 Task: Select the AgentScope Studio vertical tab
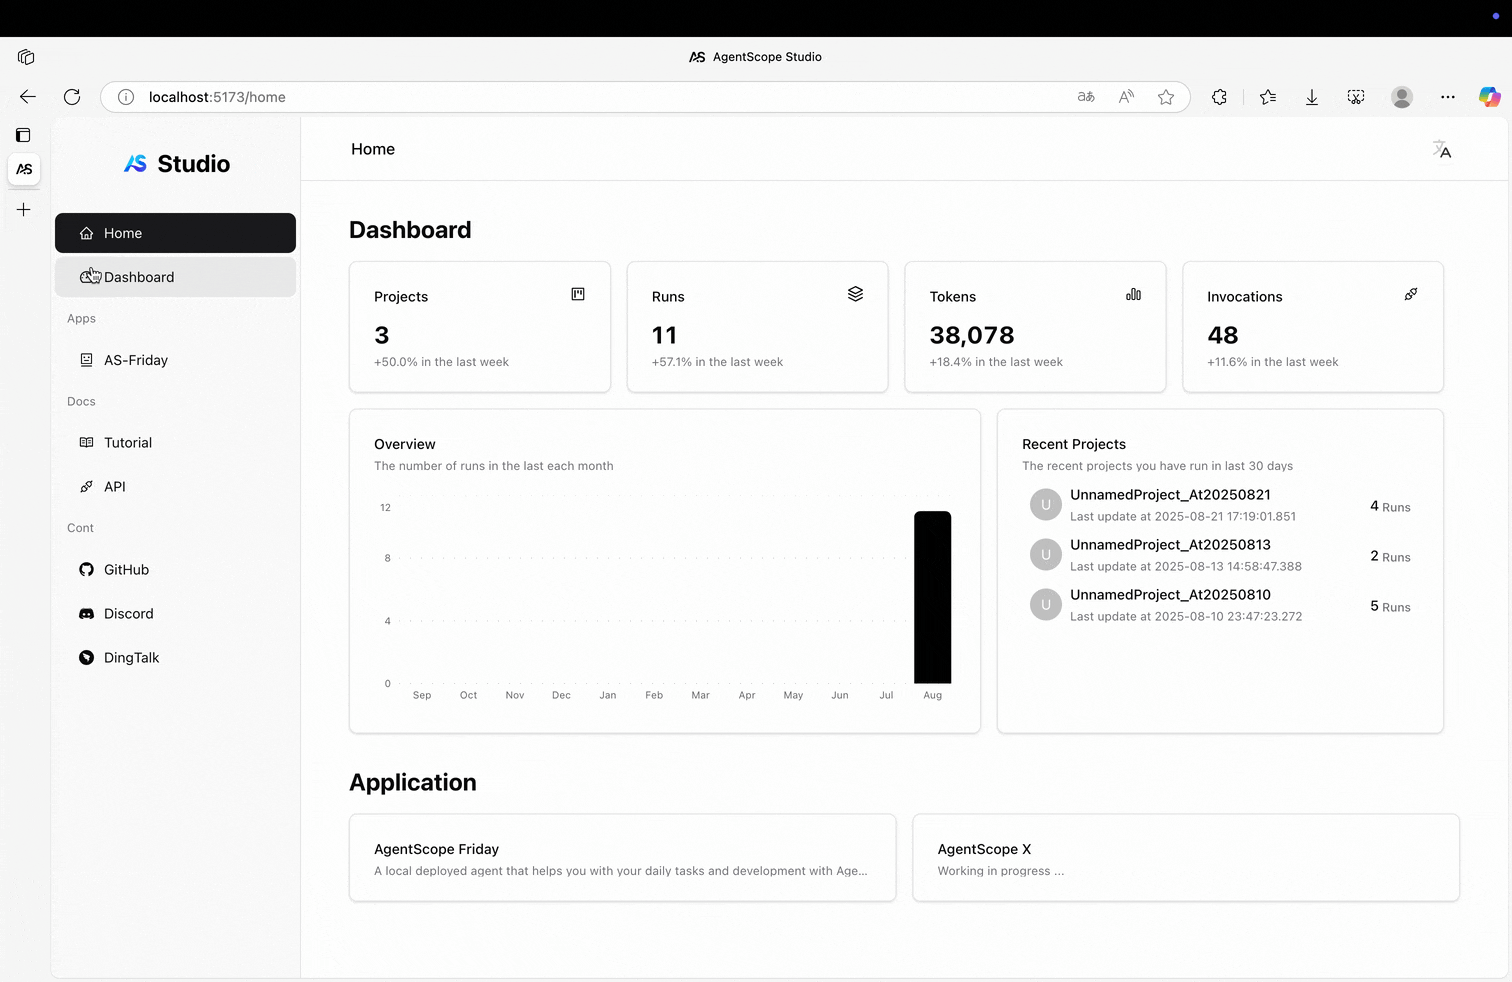click(x=24, y=169)
